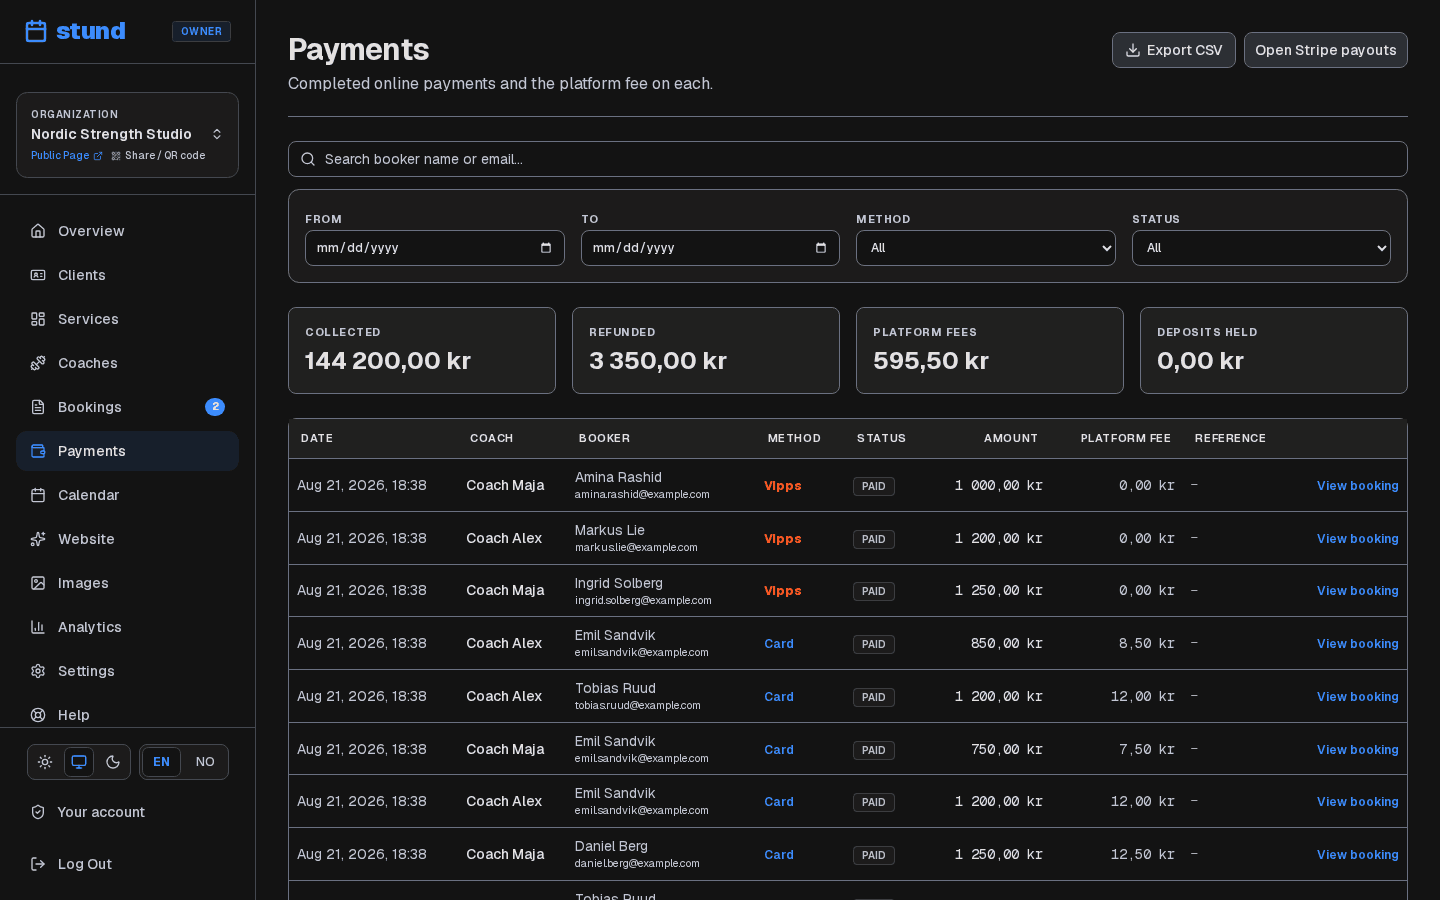Click the Help lifebuoy icon
Screen dimensions: 1440x900
click(x=38, y=715)
